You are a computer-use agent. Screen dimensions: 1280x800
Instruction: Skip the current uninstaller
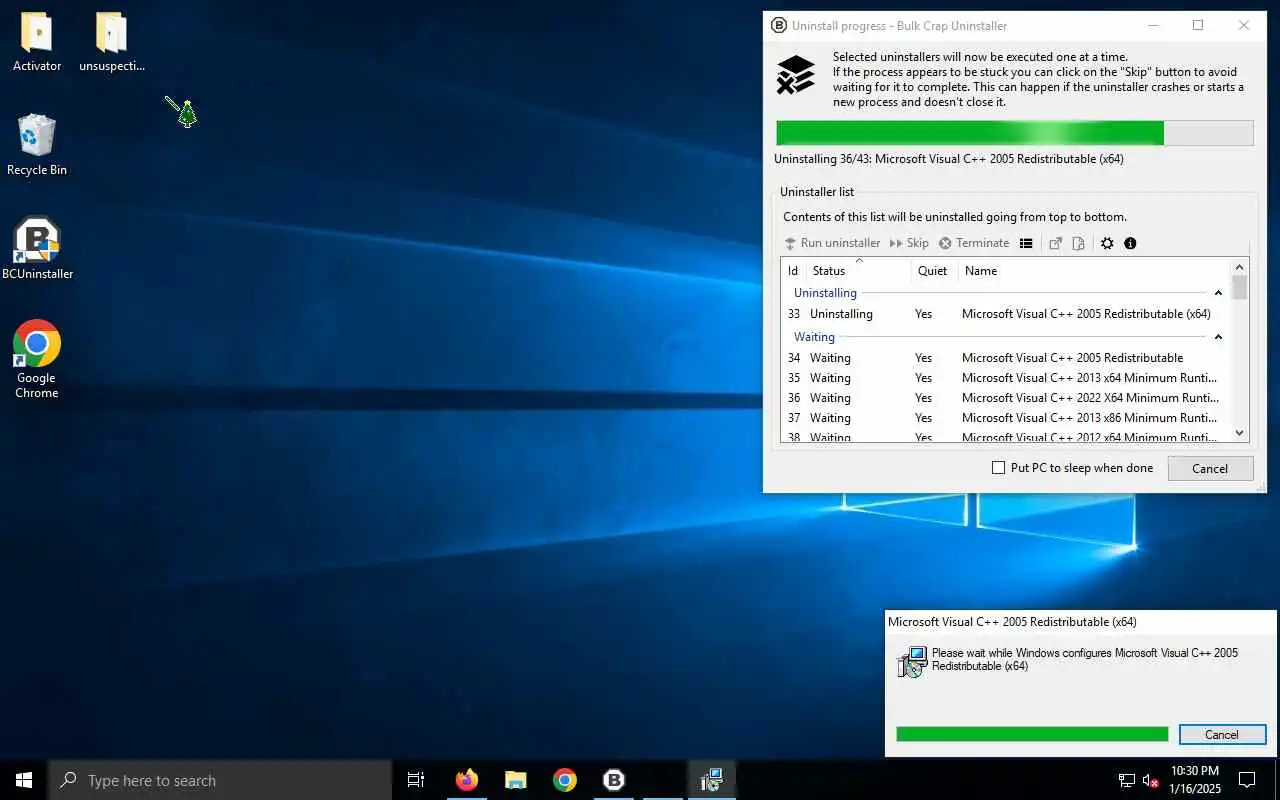[x=908, y=243]
